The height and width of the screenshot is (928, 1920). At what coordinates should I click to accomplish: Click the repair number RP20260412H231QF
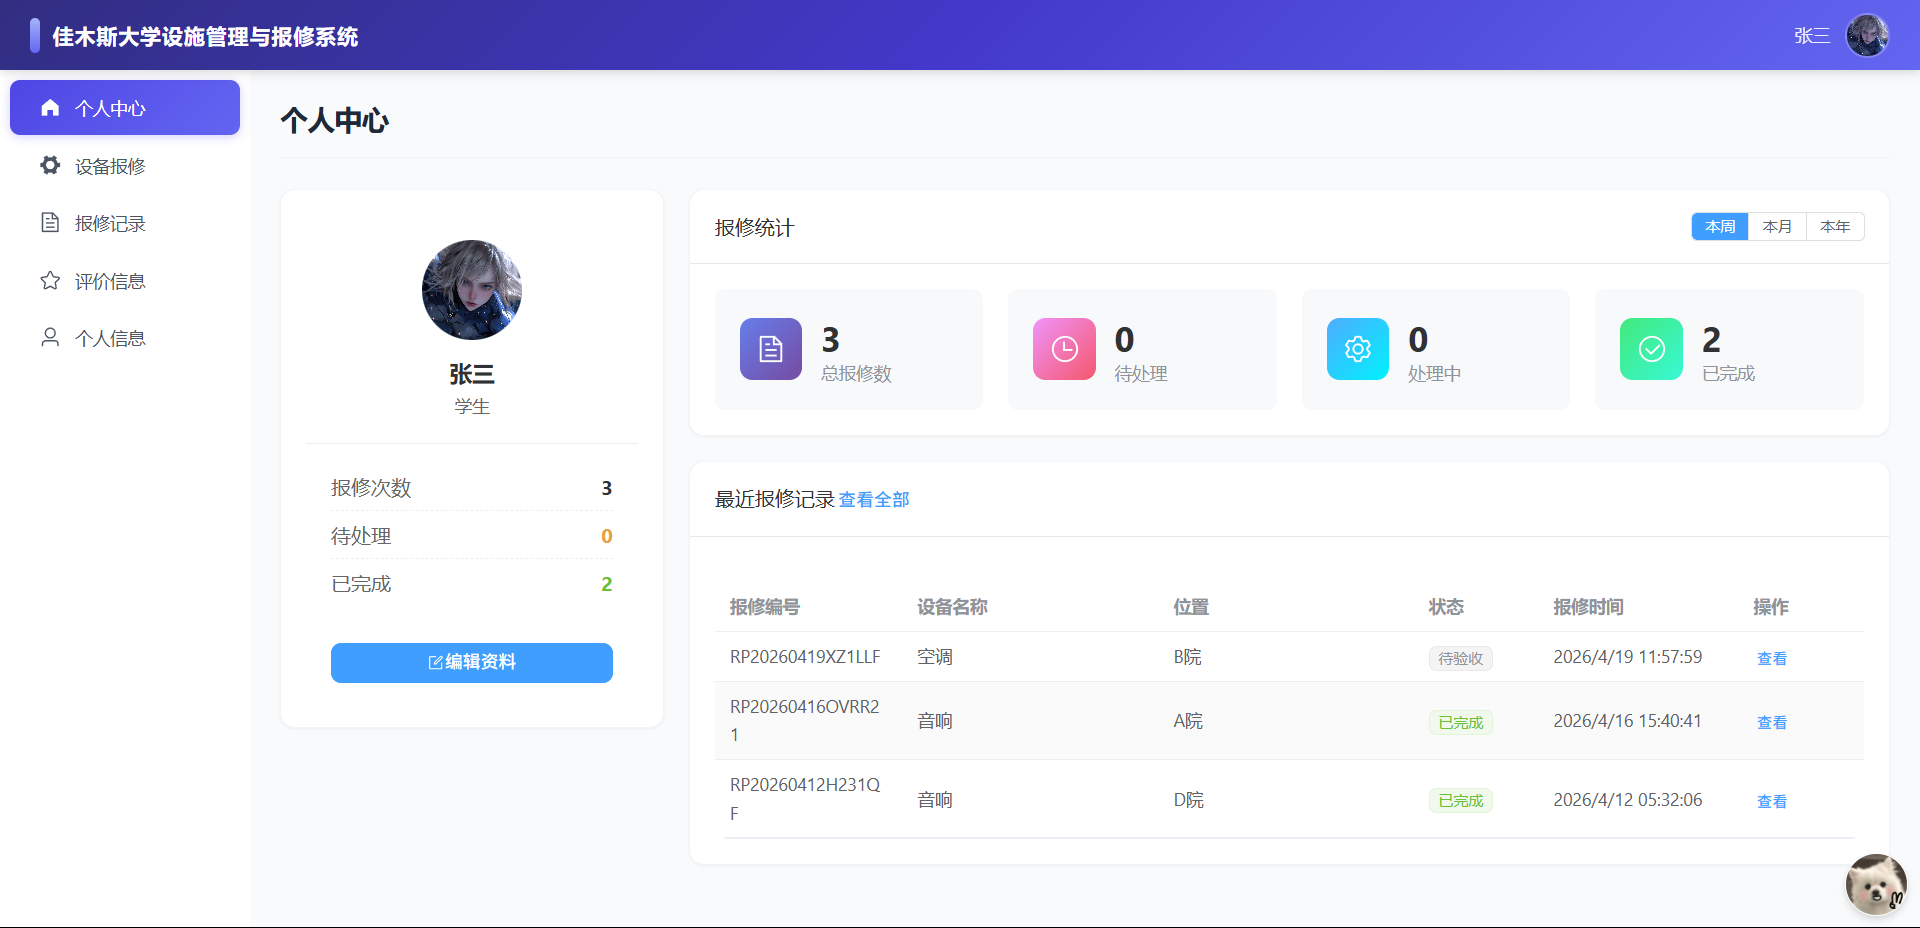pos(805,799)
